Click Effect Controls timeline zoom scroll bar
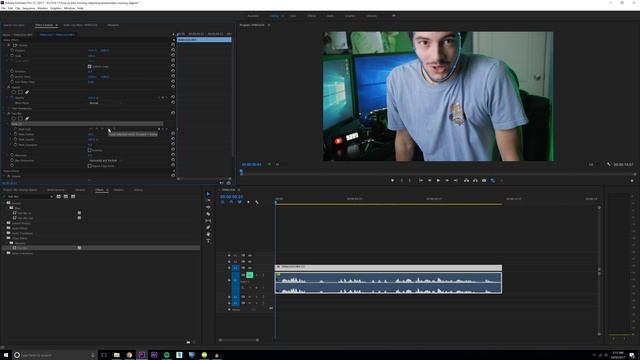Screen dimensions: 640x360 point(204,178)
